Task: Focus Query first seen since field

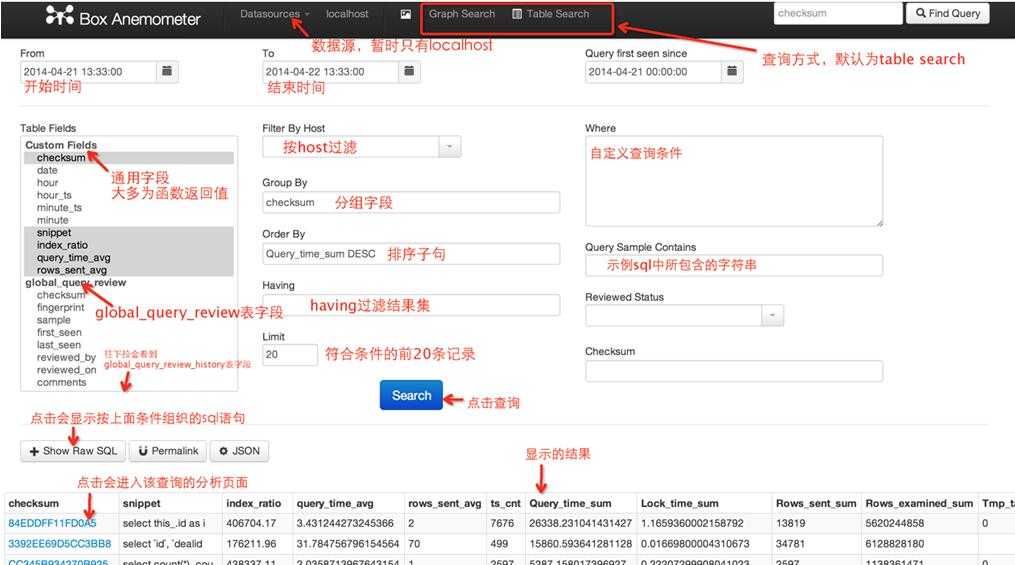Action: click(653, 72)
